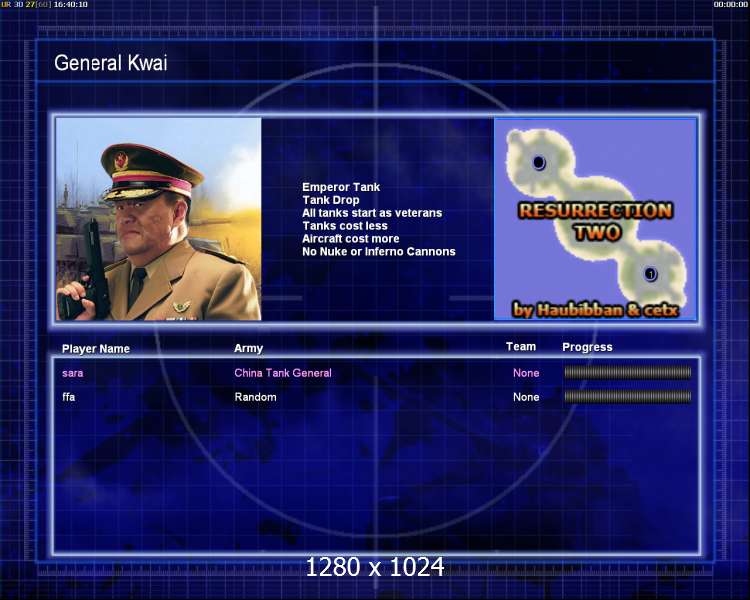Screen dimensions: 750x600
Task: Select player name 'ffa'
Action: 69,397
